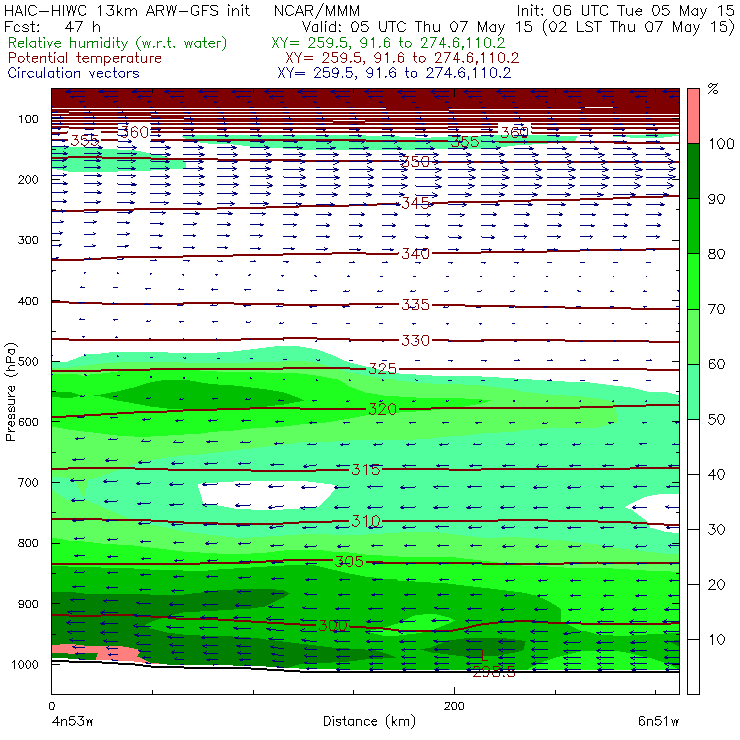740x740 pixels.
Task: Click the '%' unit label atop color bar
Action: (x=713, y=89)
